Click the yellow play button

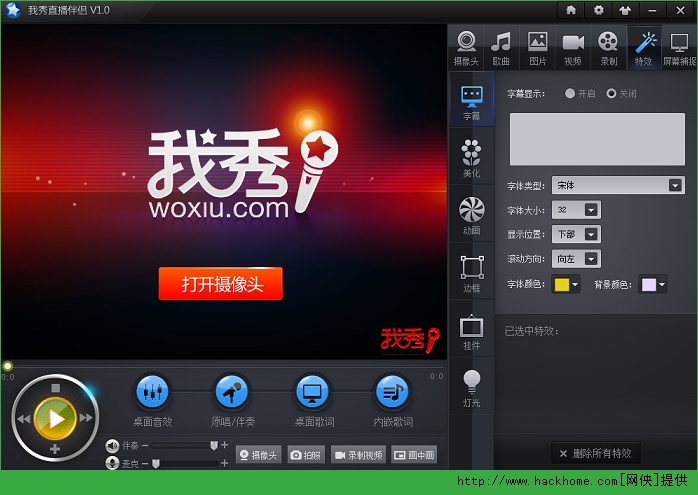(x=55, y=418)
